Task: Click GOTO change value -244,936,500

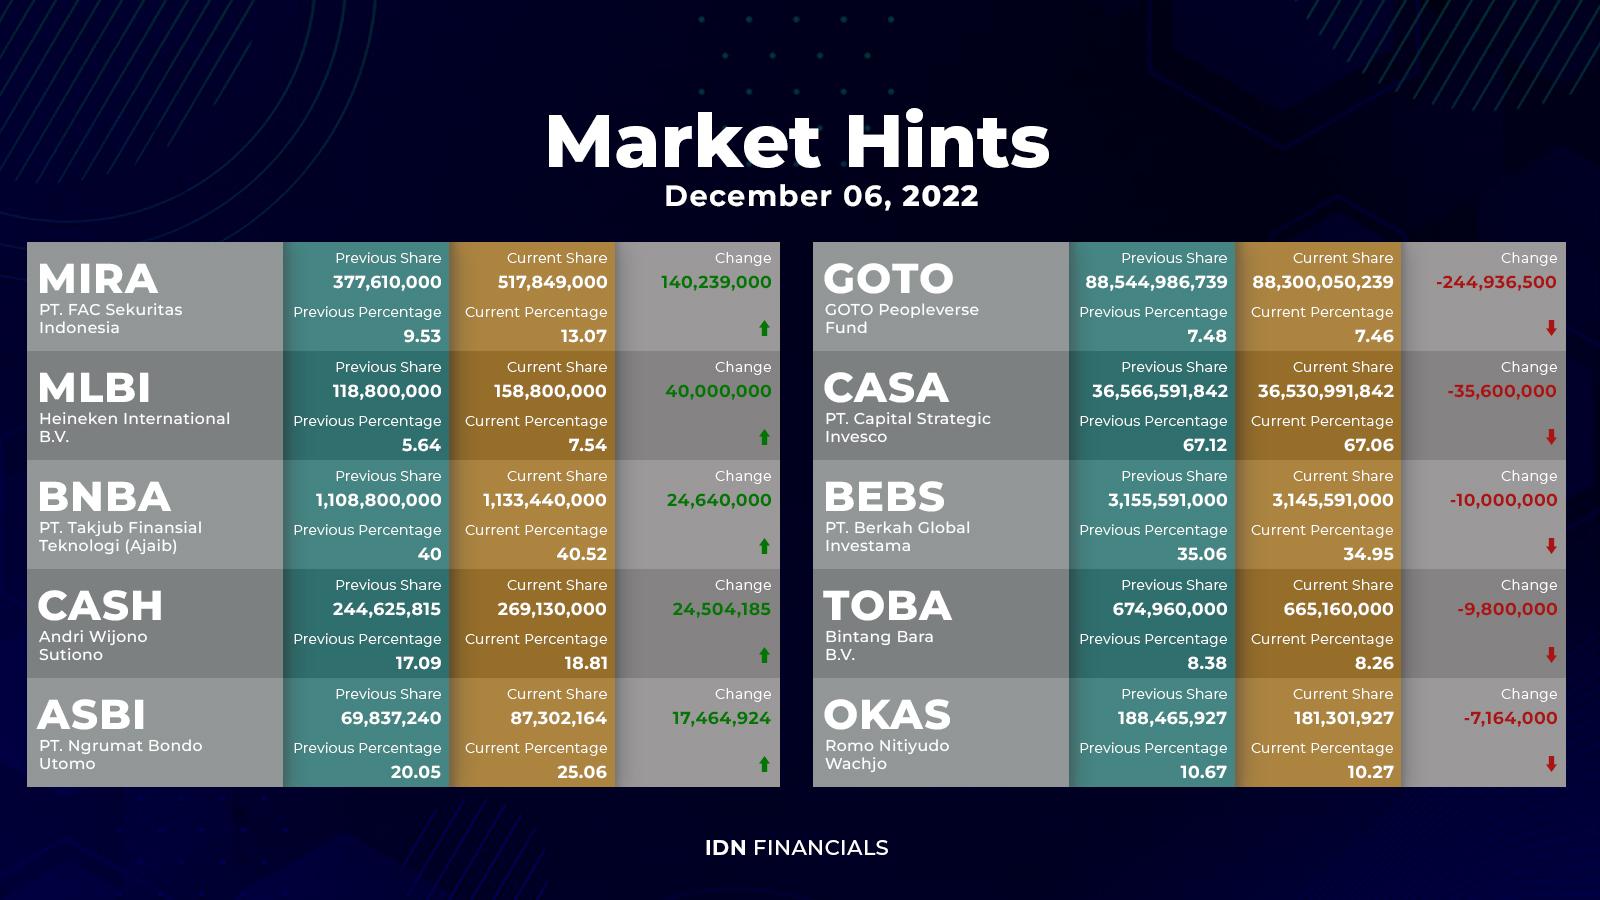Action: [x=1496, y=282]
